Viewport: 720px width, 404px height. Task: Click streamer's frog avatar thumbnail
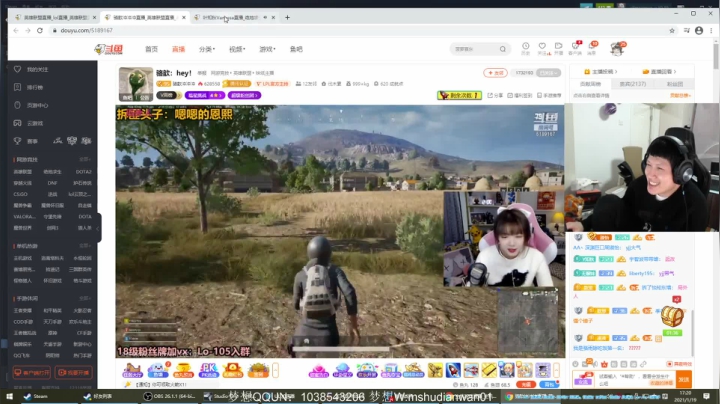tap(135, 84)
